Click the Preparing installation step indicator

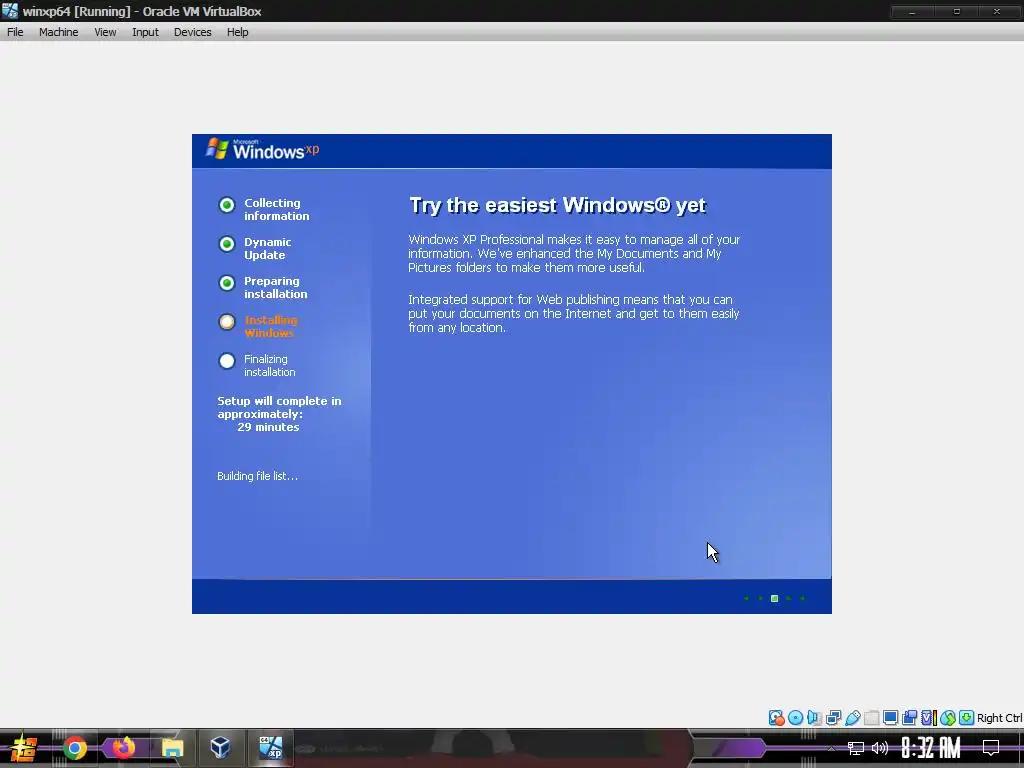tap(227, 283)
